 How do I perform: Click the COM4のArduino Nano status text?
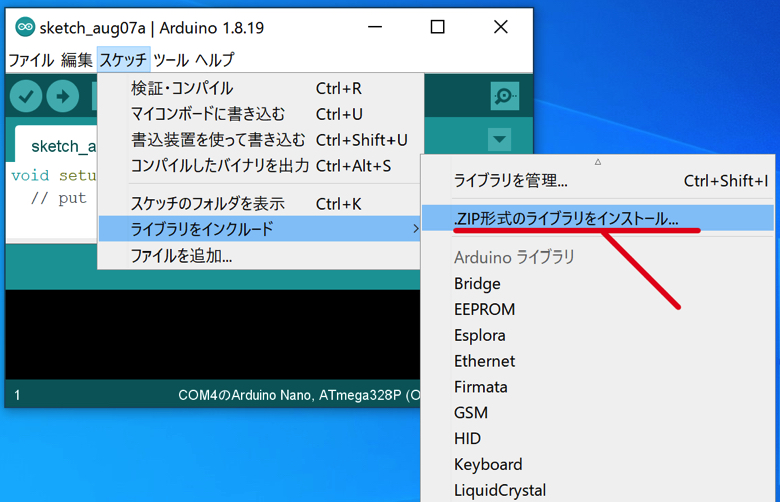pos(299,395)
